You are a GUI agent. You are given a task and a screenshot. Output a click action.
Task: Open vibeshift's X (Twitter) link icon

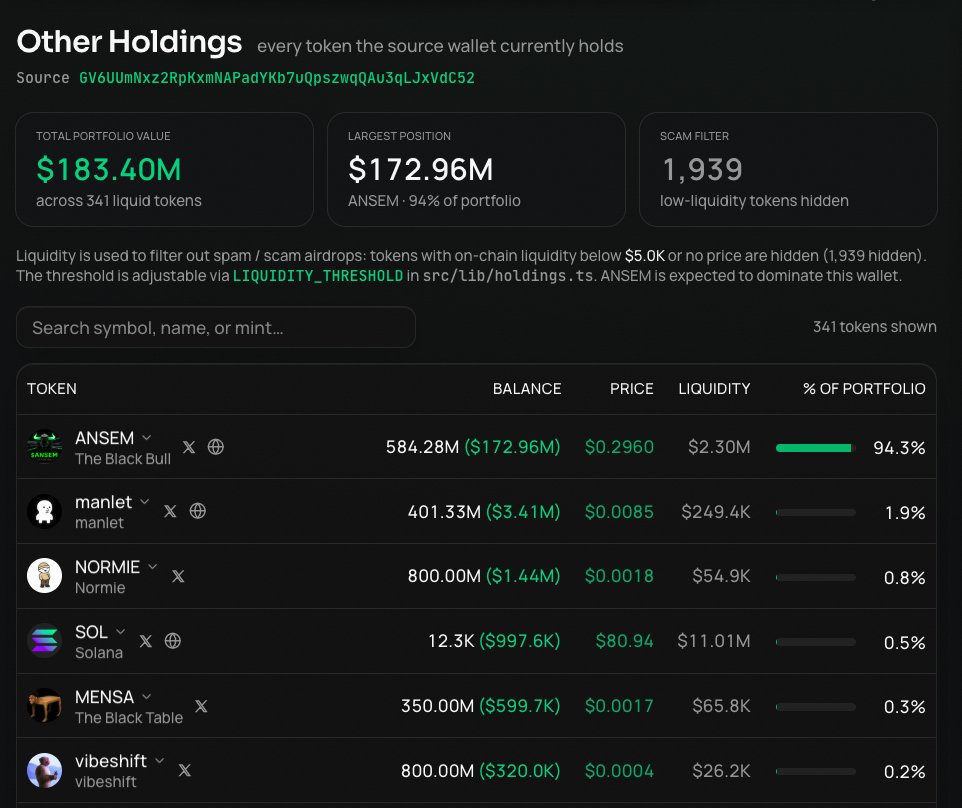pos(185,771)
